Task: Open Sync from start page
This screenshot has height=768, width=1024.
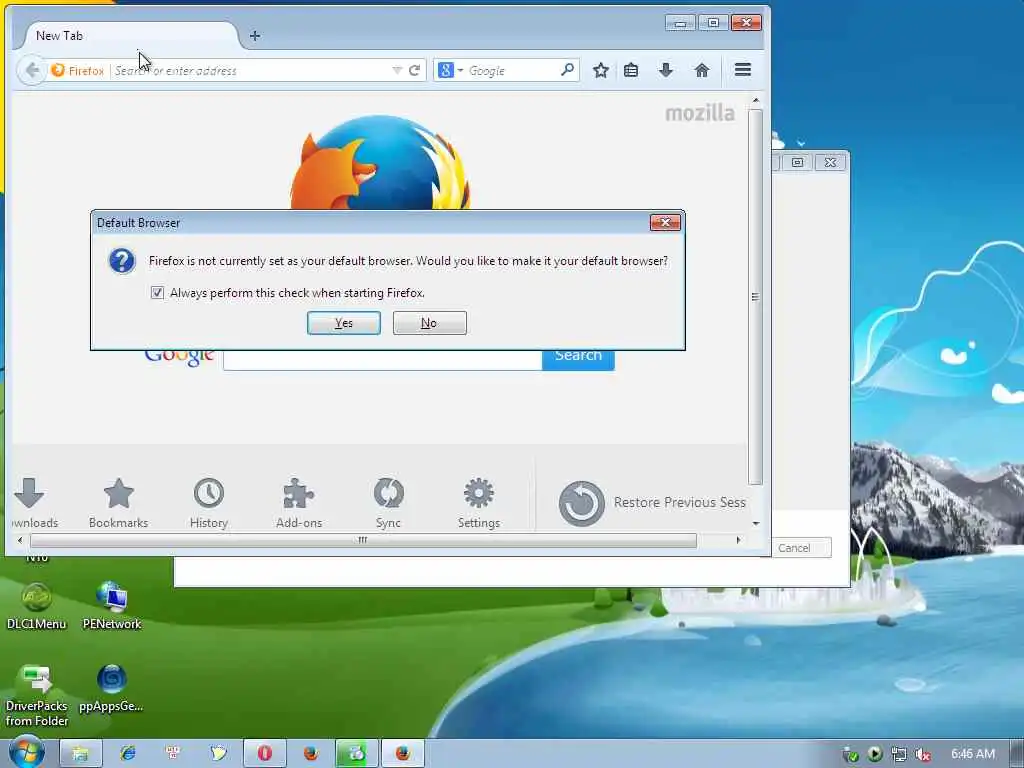Action: pos(389,503)
